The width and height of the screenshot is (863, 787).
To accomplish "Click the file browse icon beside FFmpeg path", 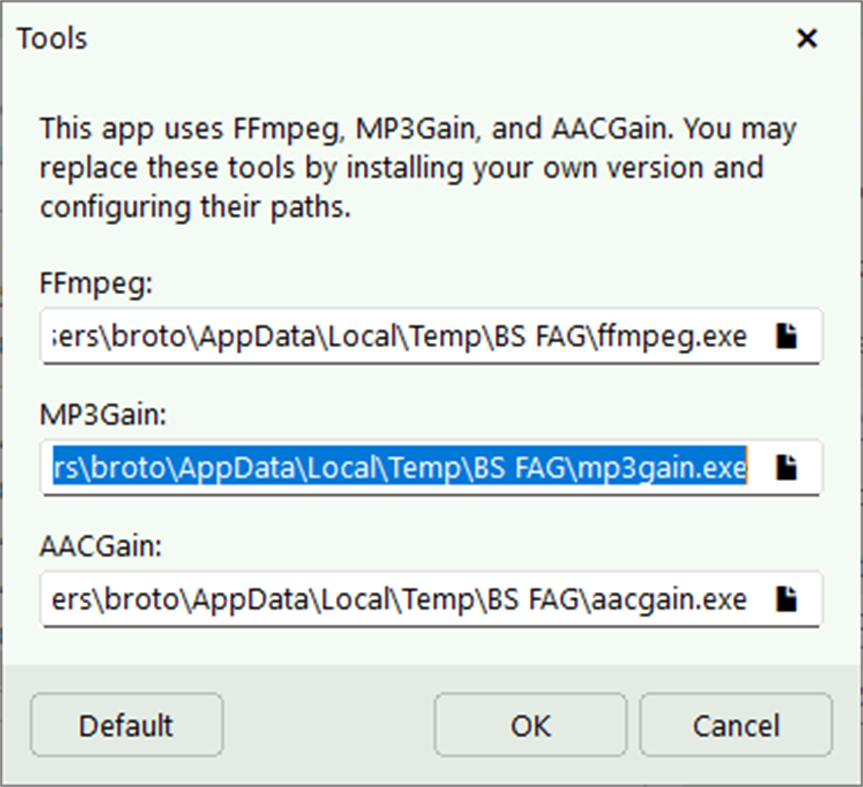I will (x=787, y=336).
